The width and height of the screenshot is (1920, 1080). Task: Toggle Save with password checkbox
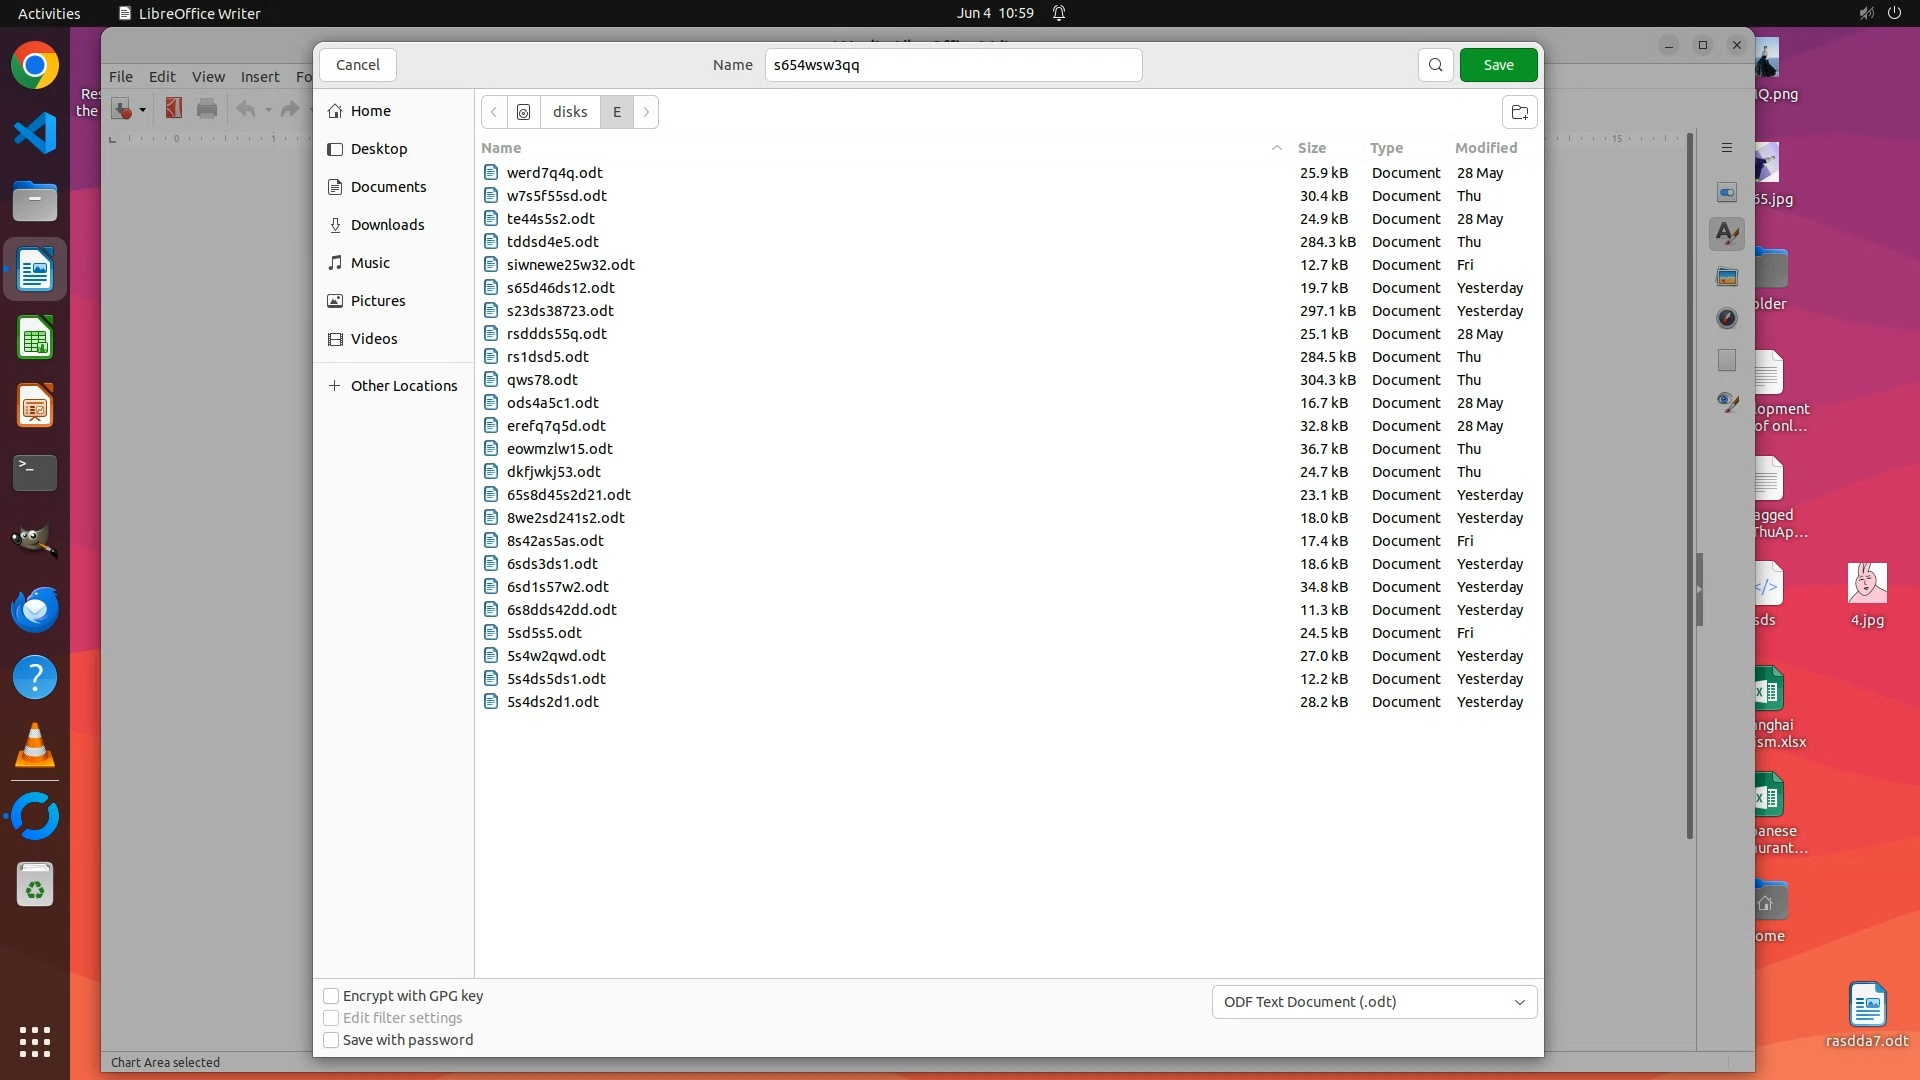[331, 1040]
